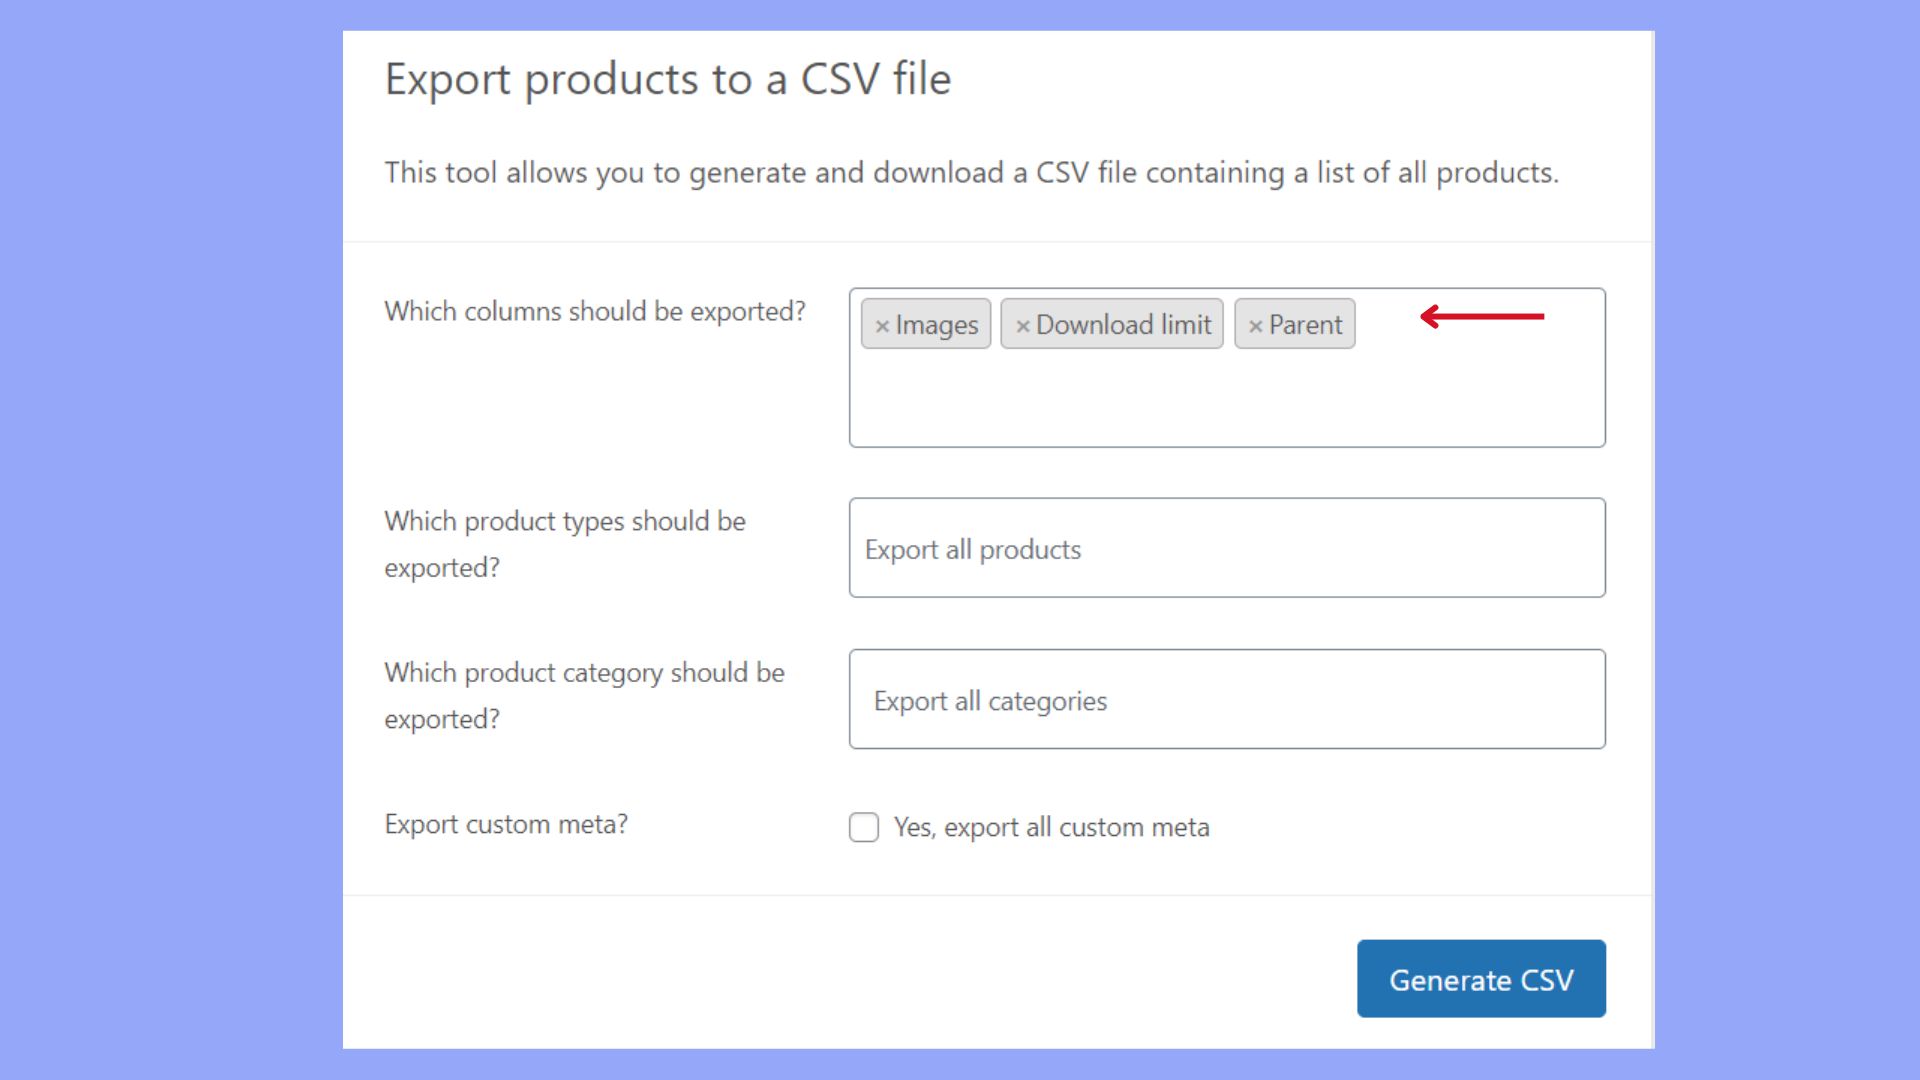Open the product types dropdown

1226,548
